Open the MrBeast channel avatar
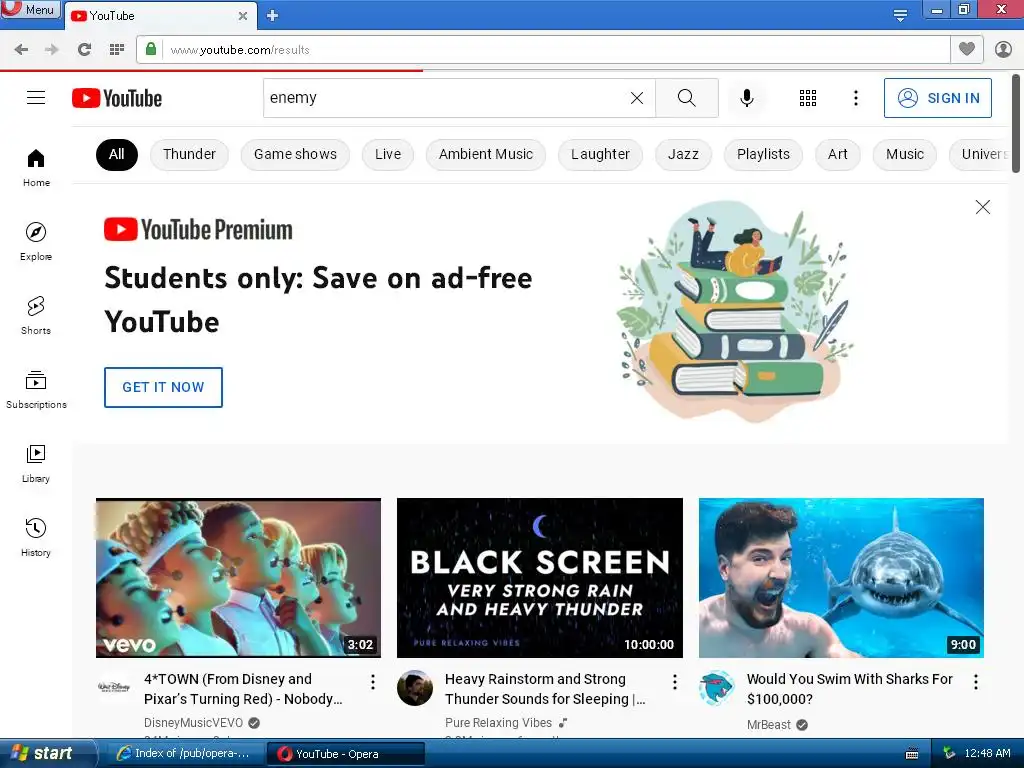 tap(716, 688)
